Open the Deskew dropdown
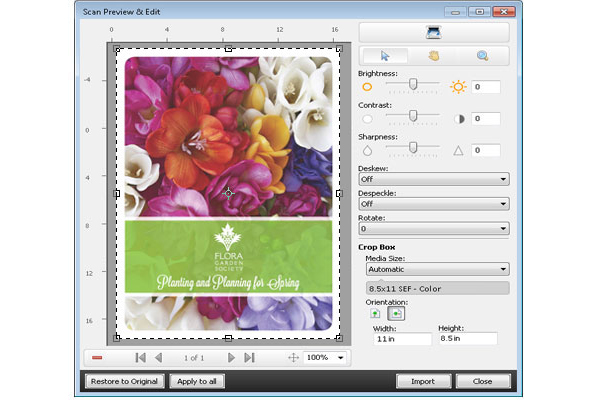This screenshot has height=400, width=600. point(433,180)
